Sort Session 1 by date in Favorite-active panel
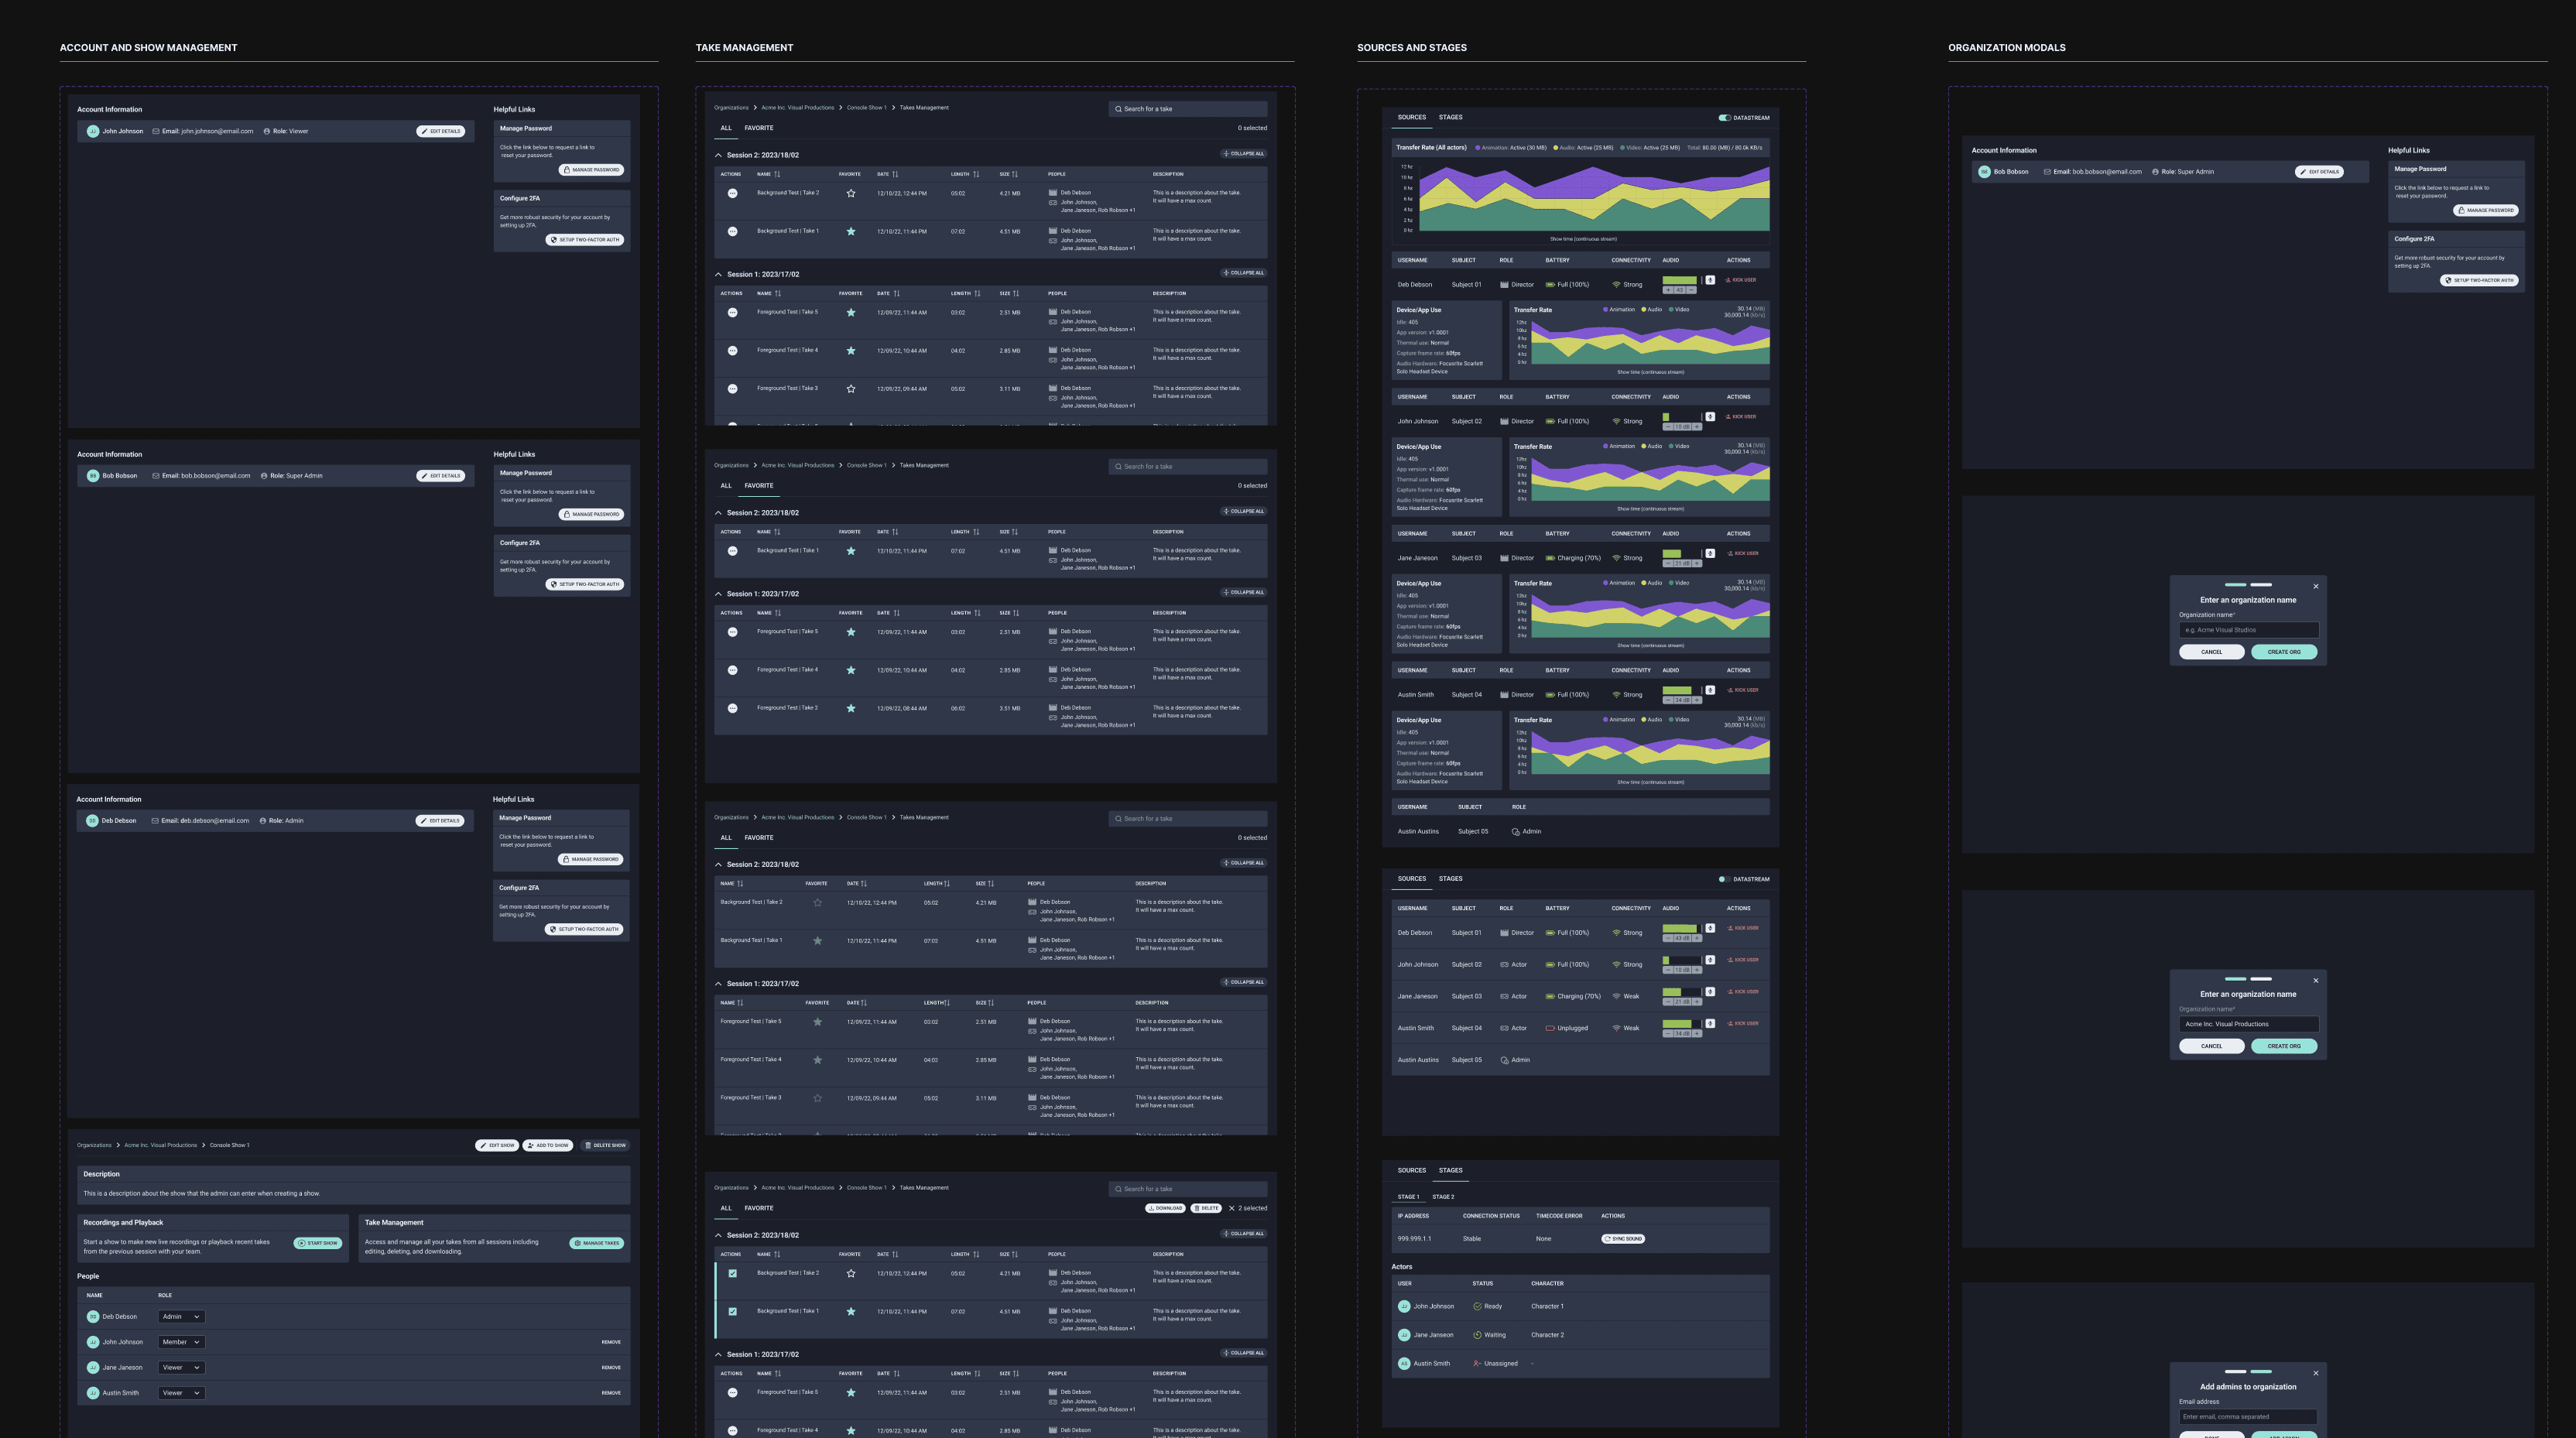 896,613
